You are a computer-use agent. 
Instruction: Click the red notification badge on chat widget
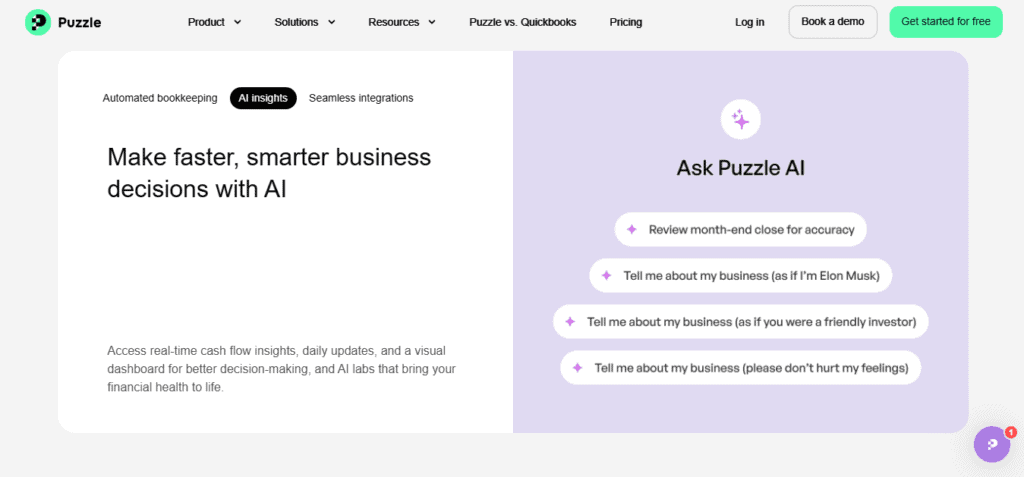[x=1011, y=432]
